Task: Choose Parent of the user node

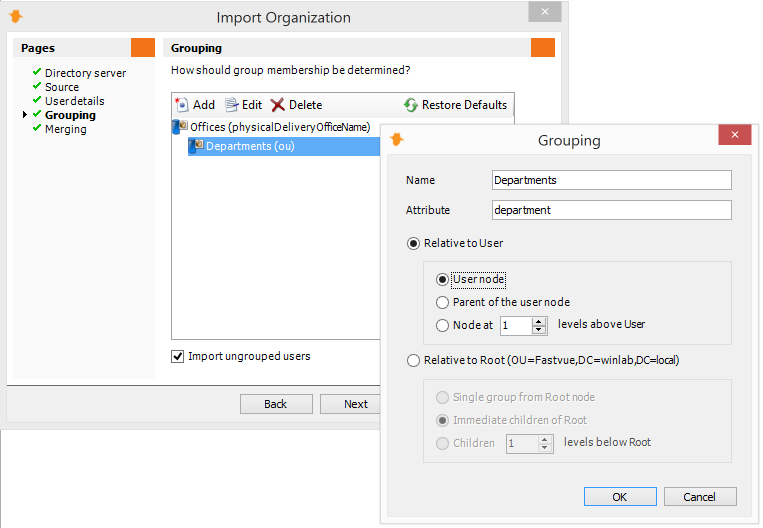Action: (442, 302)
